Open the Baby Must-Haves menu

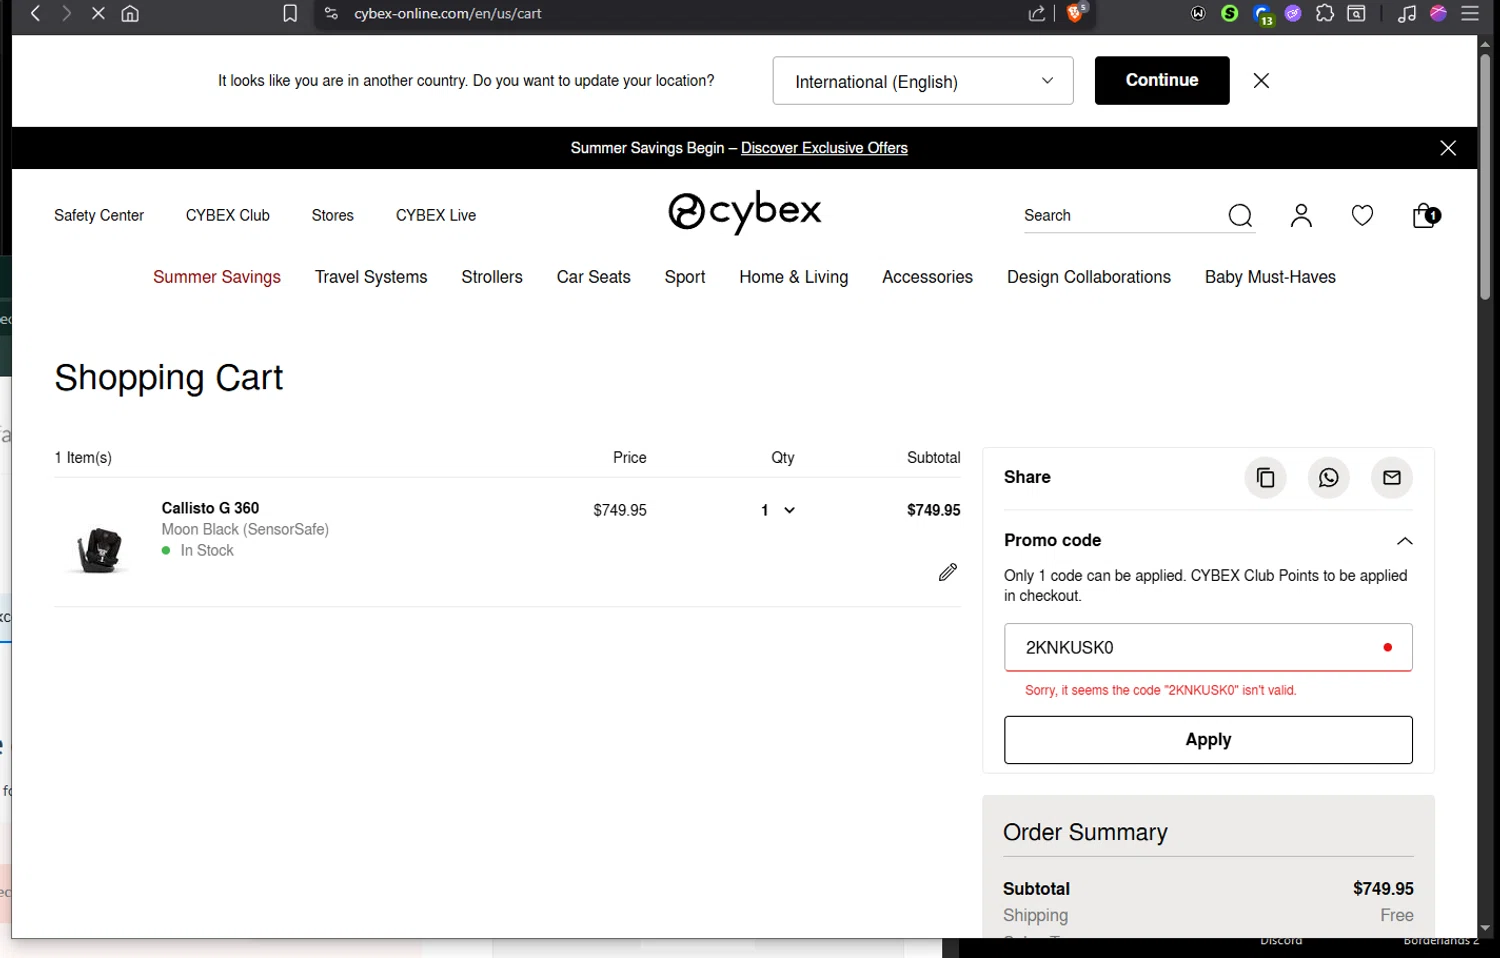tap(1270, 277)
